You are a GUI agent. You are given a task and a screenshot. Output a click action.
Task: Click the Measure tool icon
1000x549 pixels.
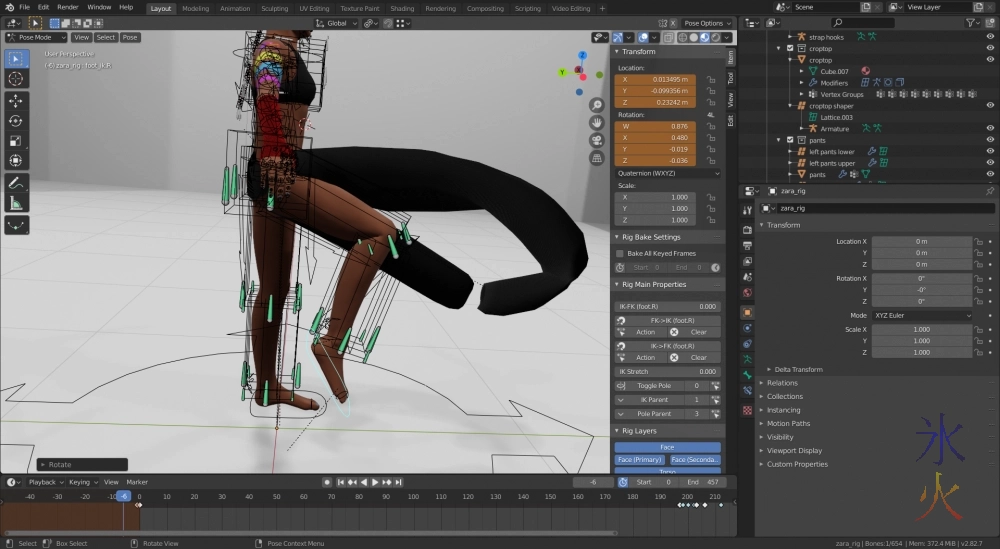point(16,203)
